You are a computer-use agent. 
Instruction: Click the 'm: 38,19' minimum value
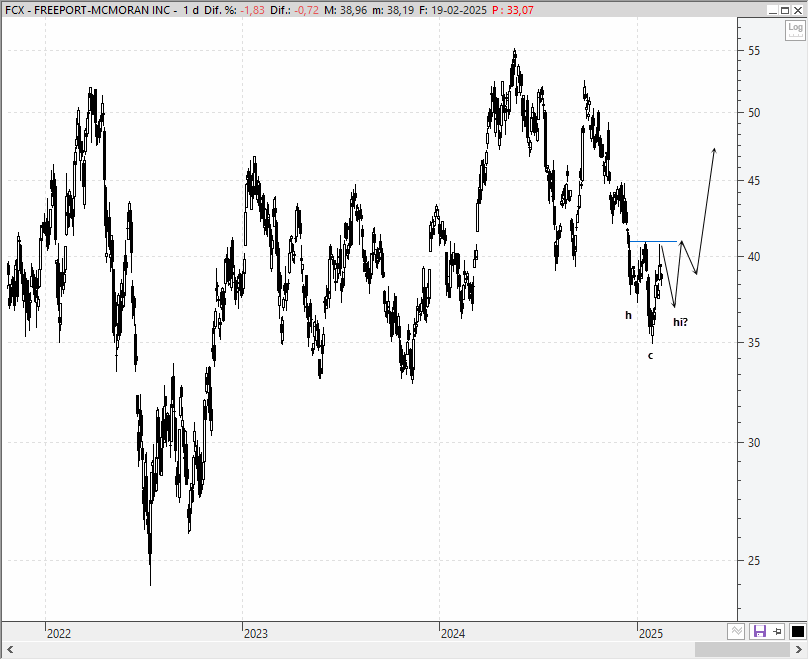coord(393,10)
